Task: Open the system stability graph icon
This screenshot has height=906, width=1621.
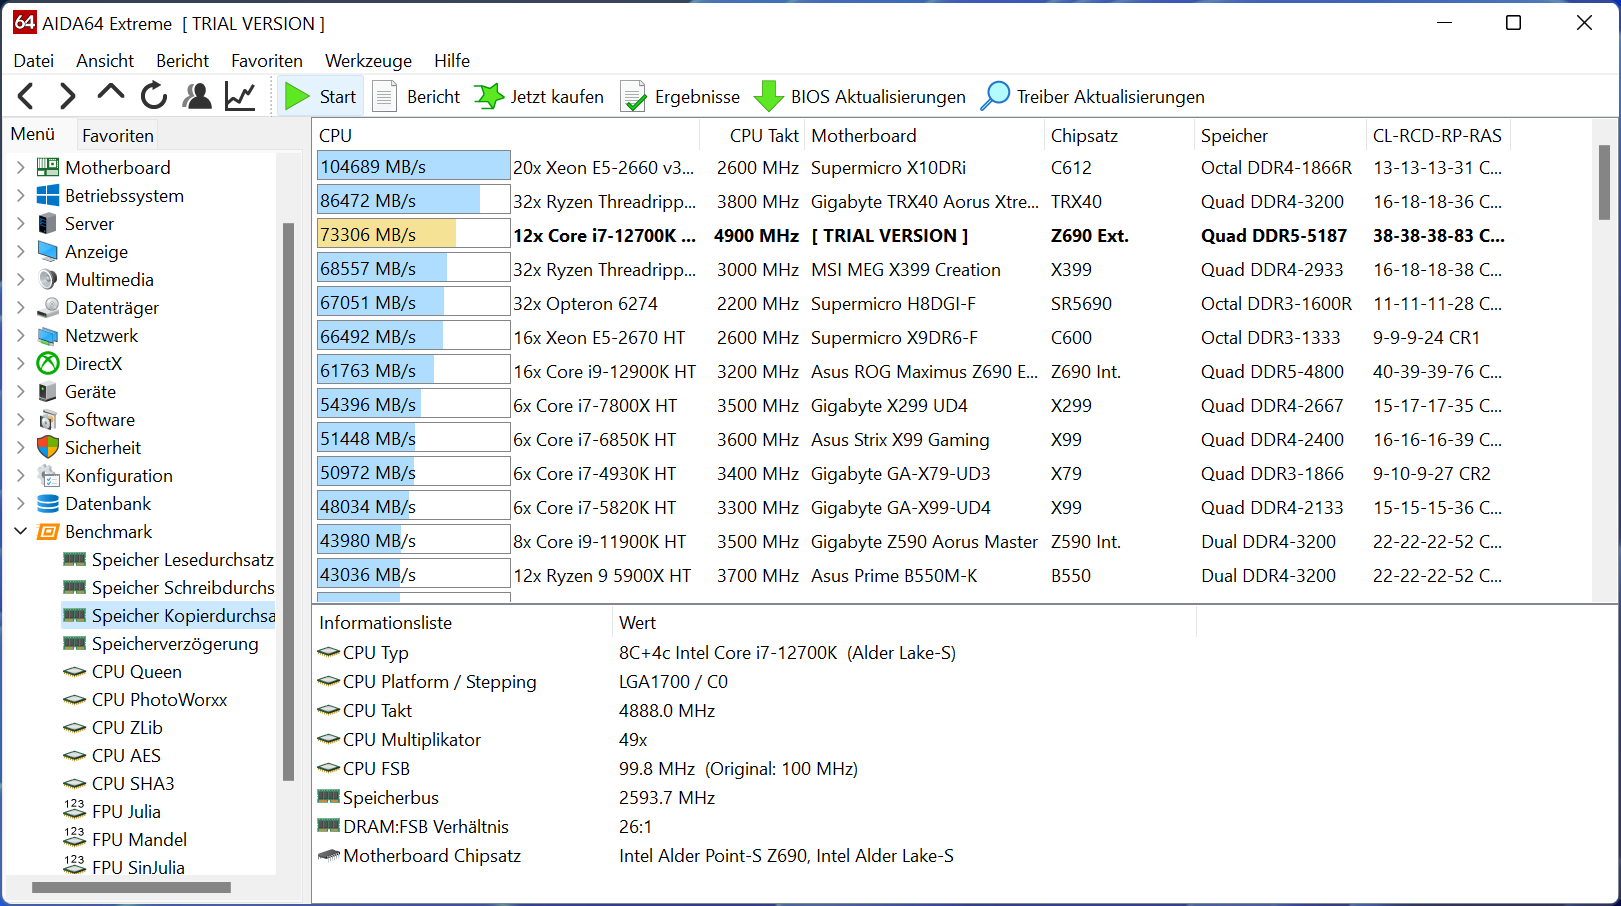Action: 239,95
